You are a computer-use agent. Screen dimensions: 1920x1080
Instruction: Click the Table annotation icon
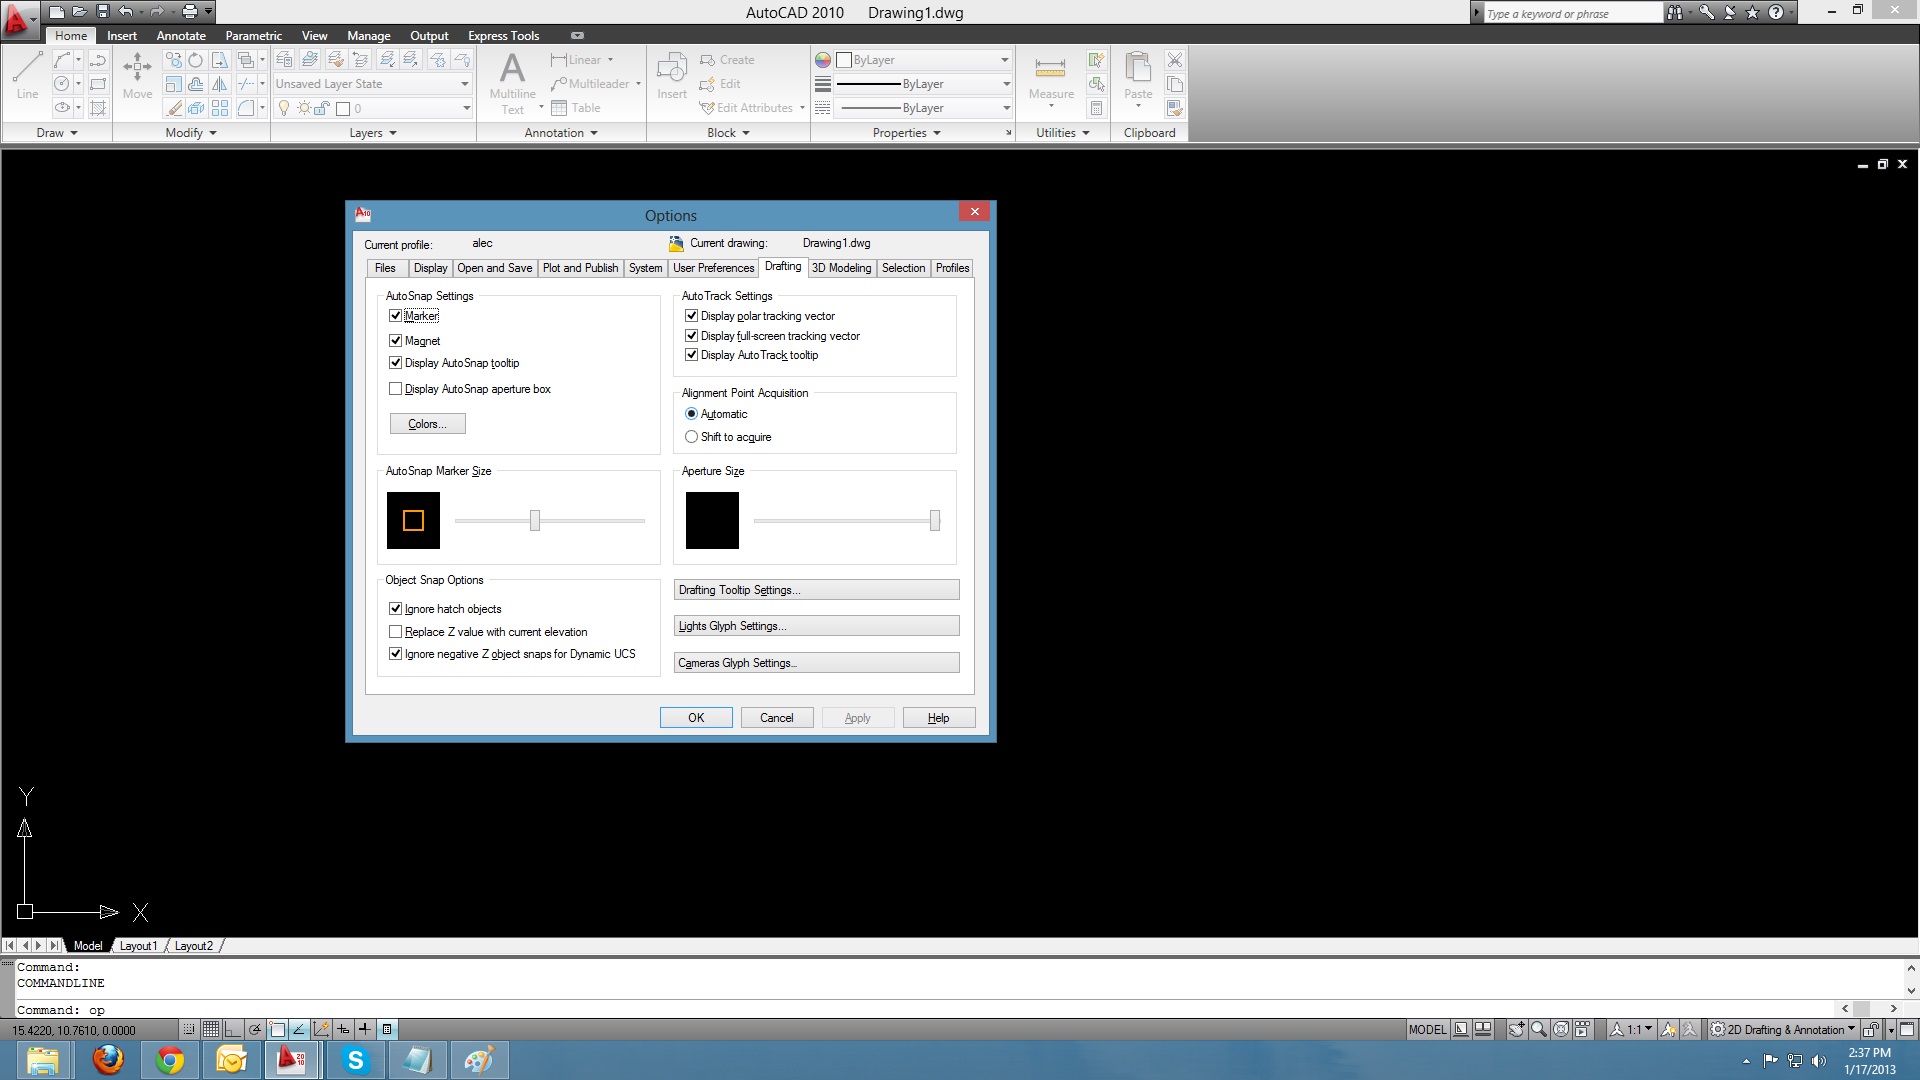pyautogui.click(x=576, y=108)
